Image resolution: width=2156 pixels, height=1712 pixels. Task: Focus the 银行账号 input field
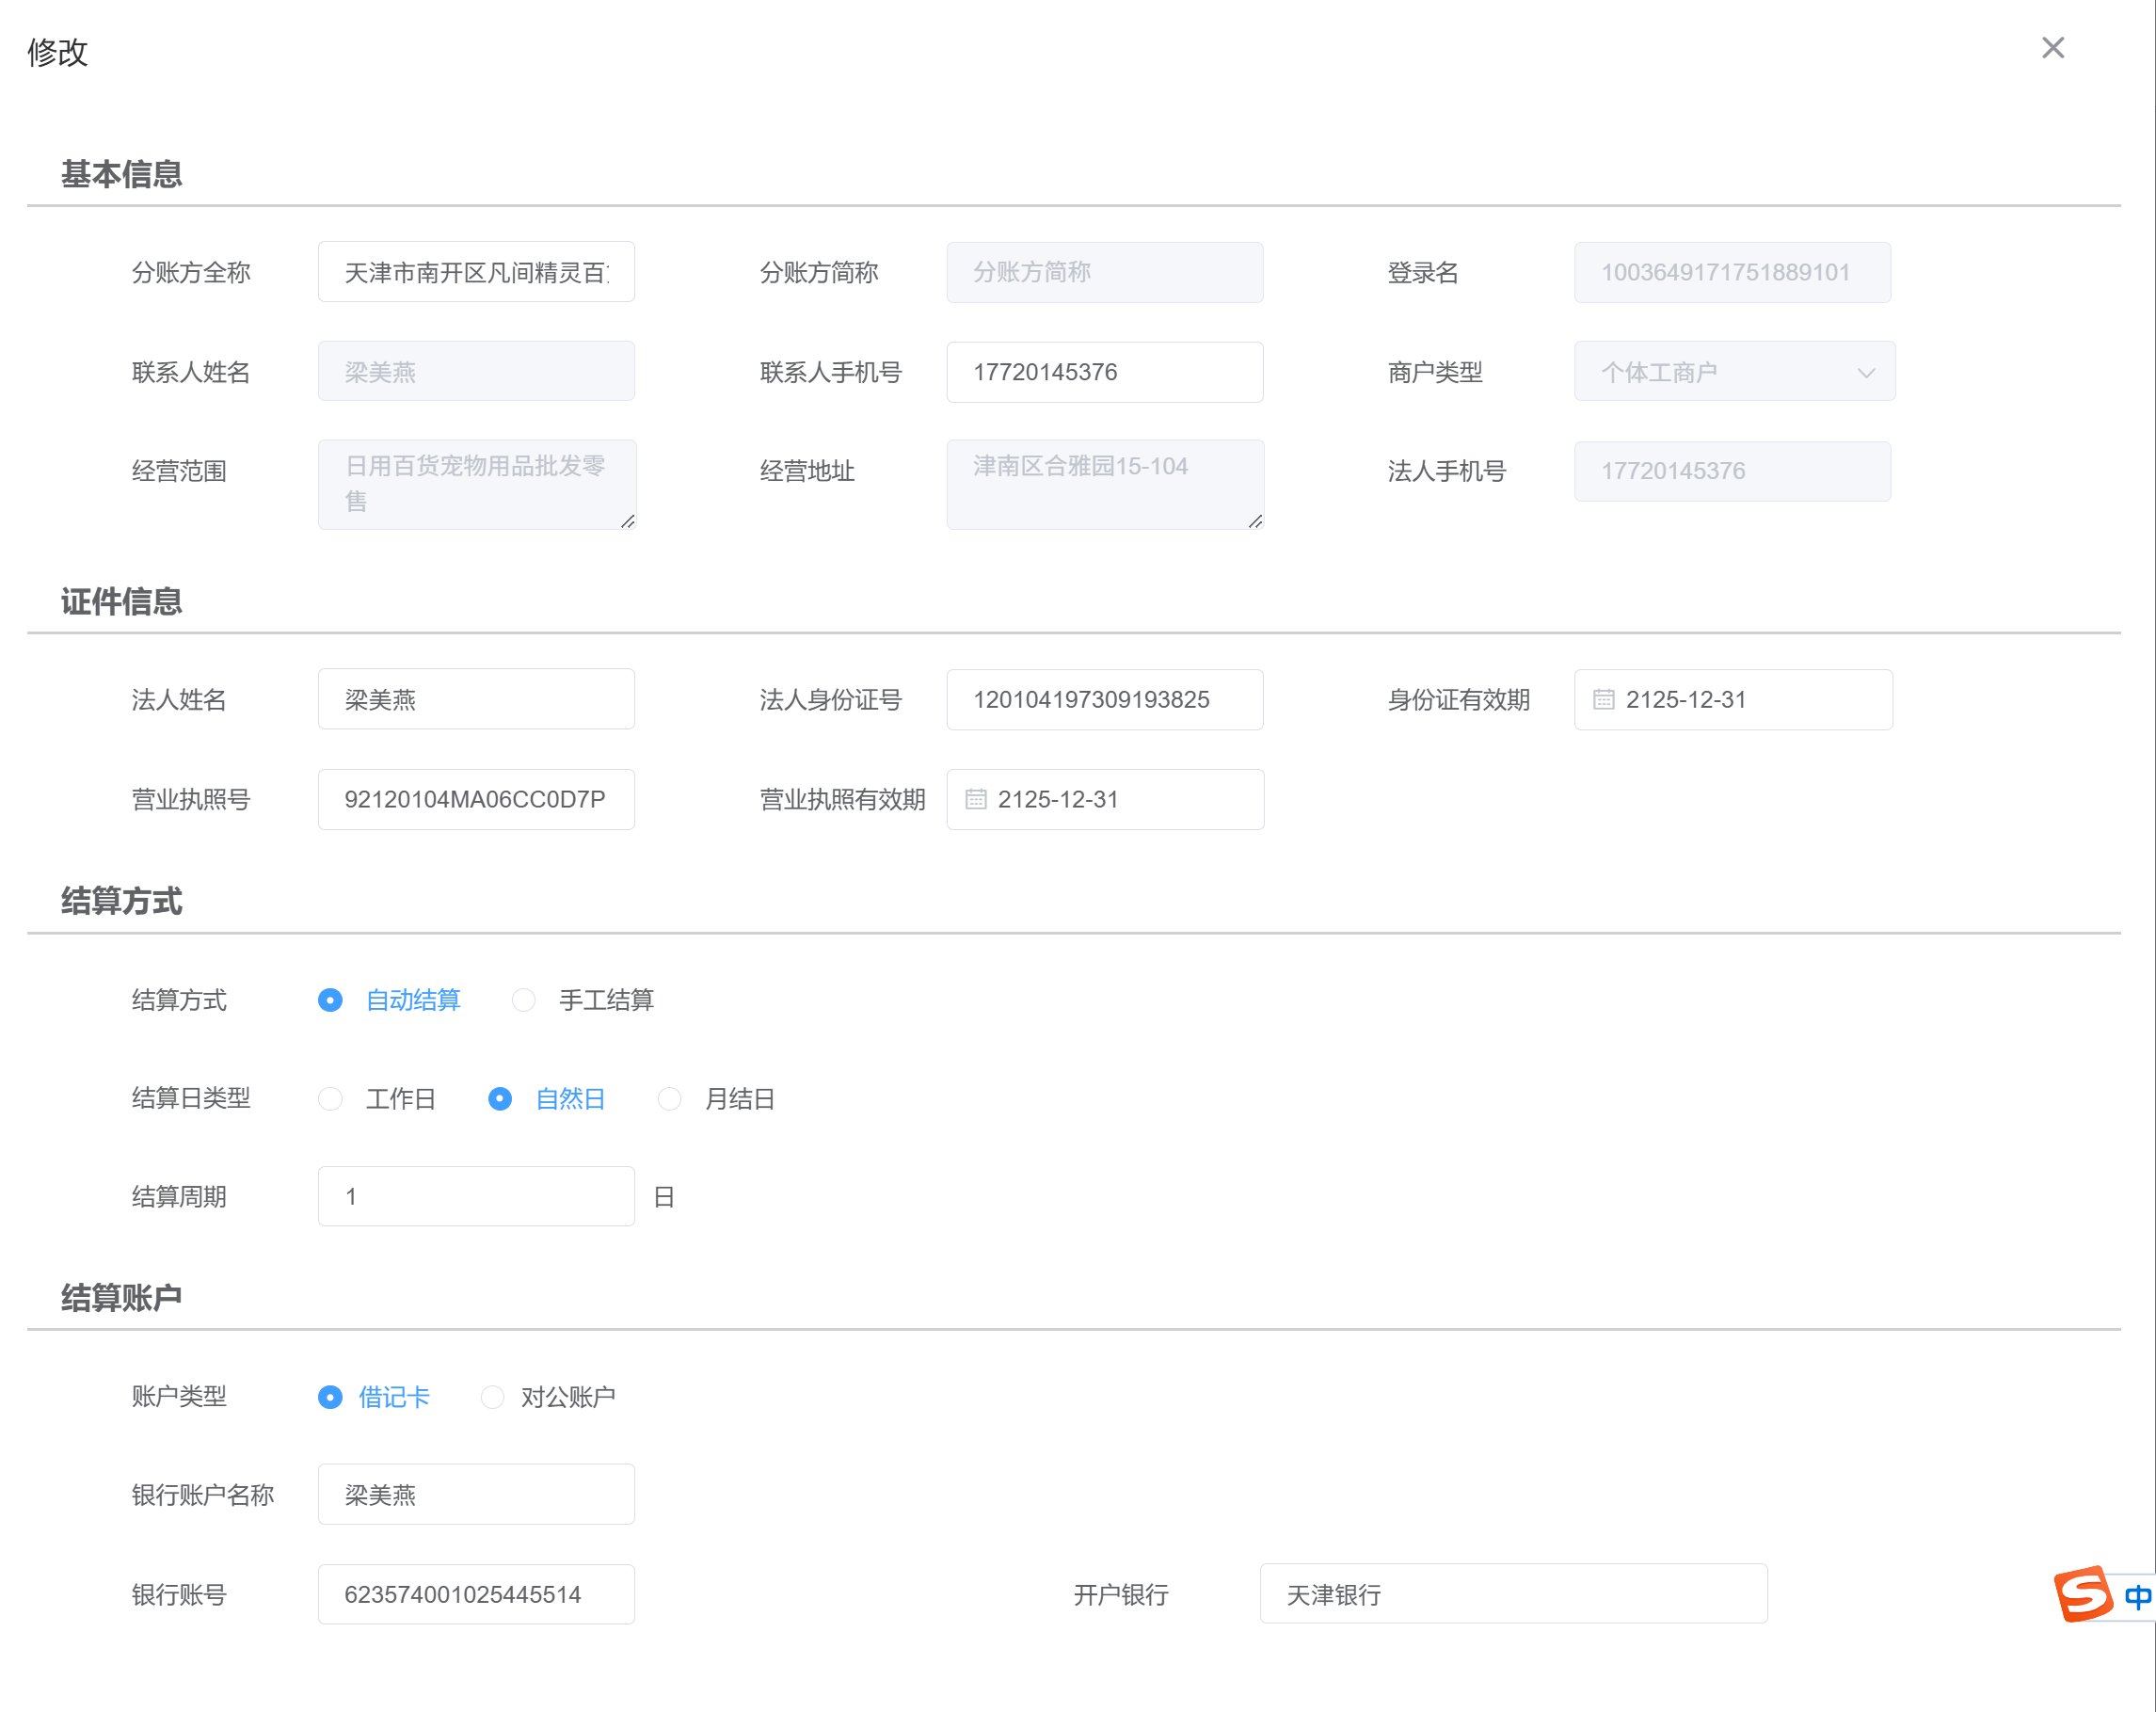[x=476, y=1594]
